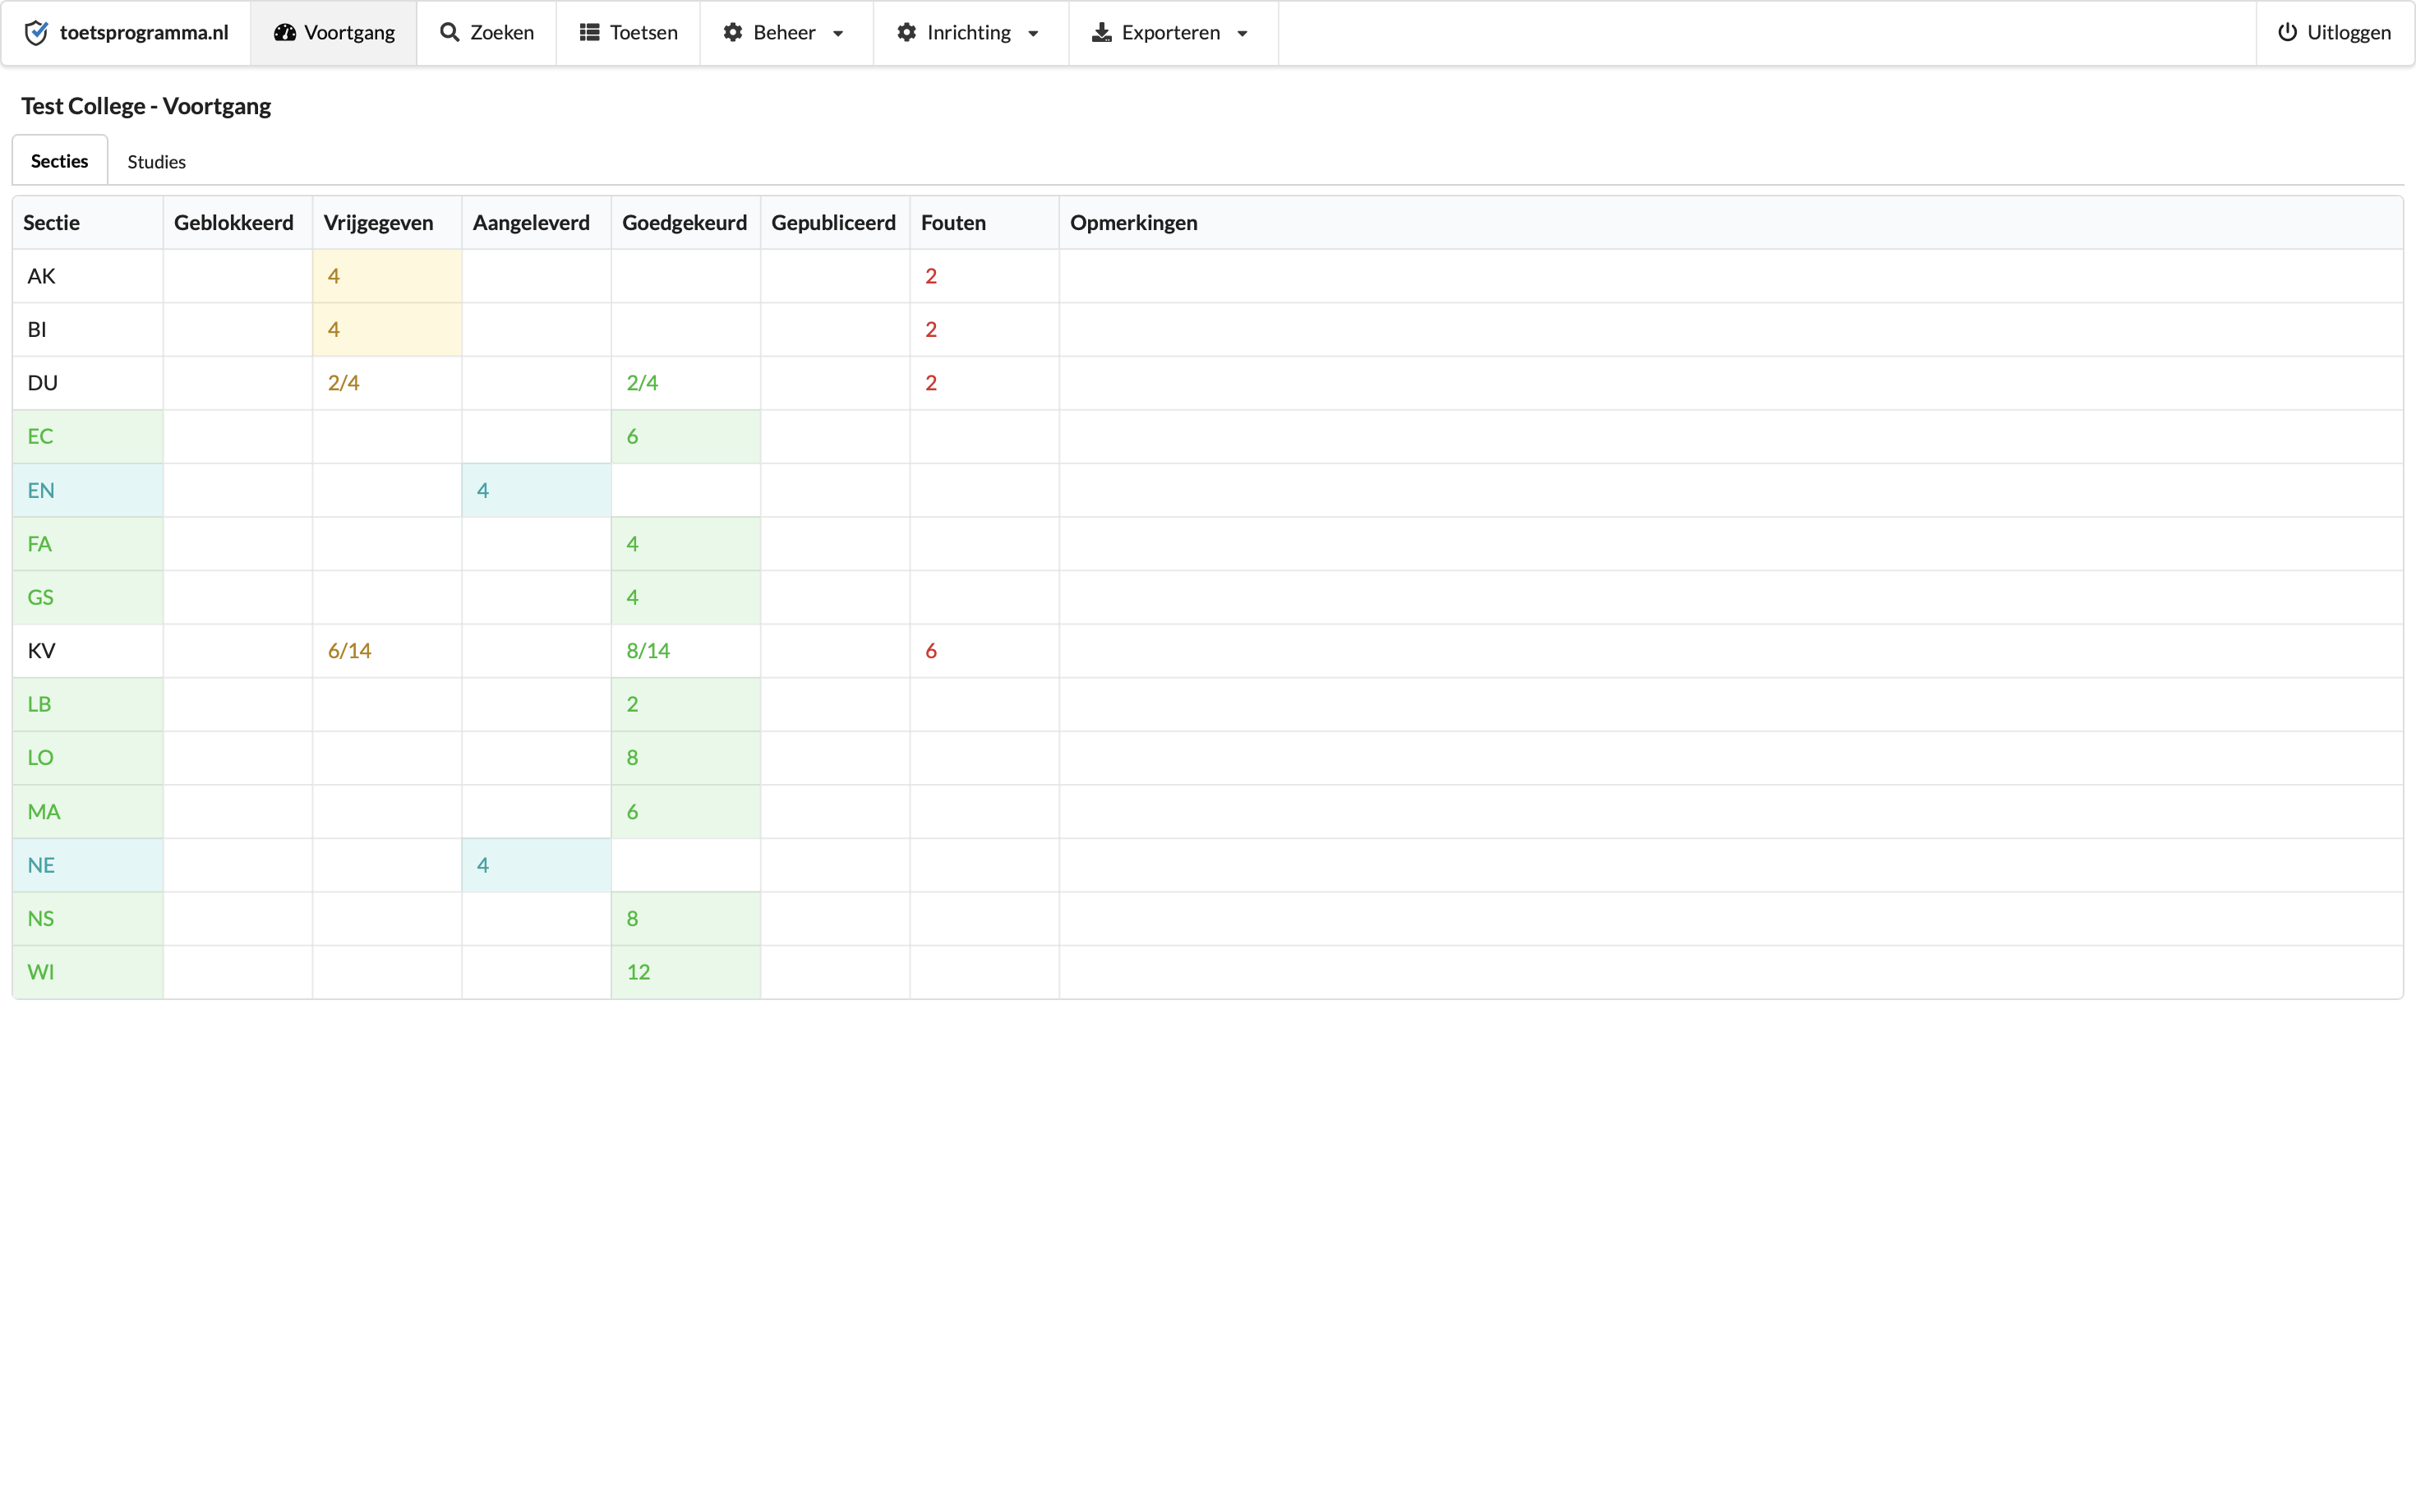Screen dimensions: 2416x1512
Task: Expand the Inrichting dropdown arrow
Action: click(x=1033, y=34)
